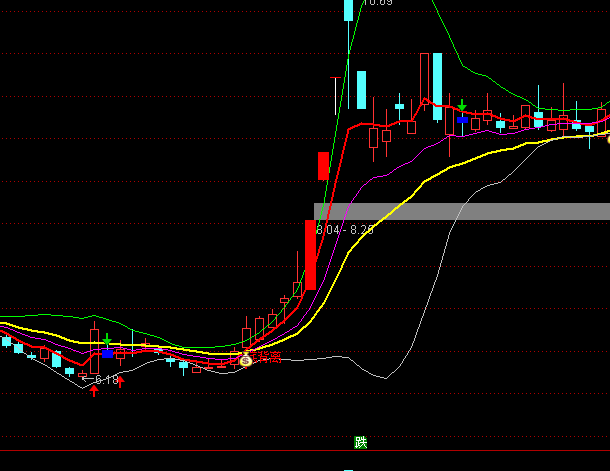
Task: Click green down arrow above right blue candle
Action: pos(462,105)
